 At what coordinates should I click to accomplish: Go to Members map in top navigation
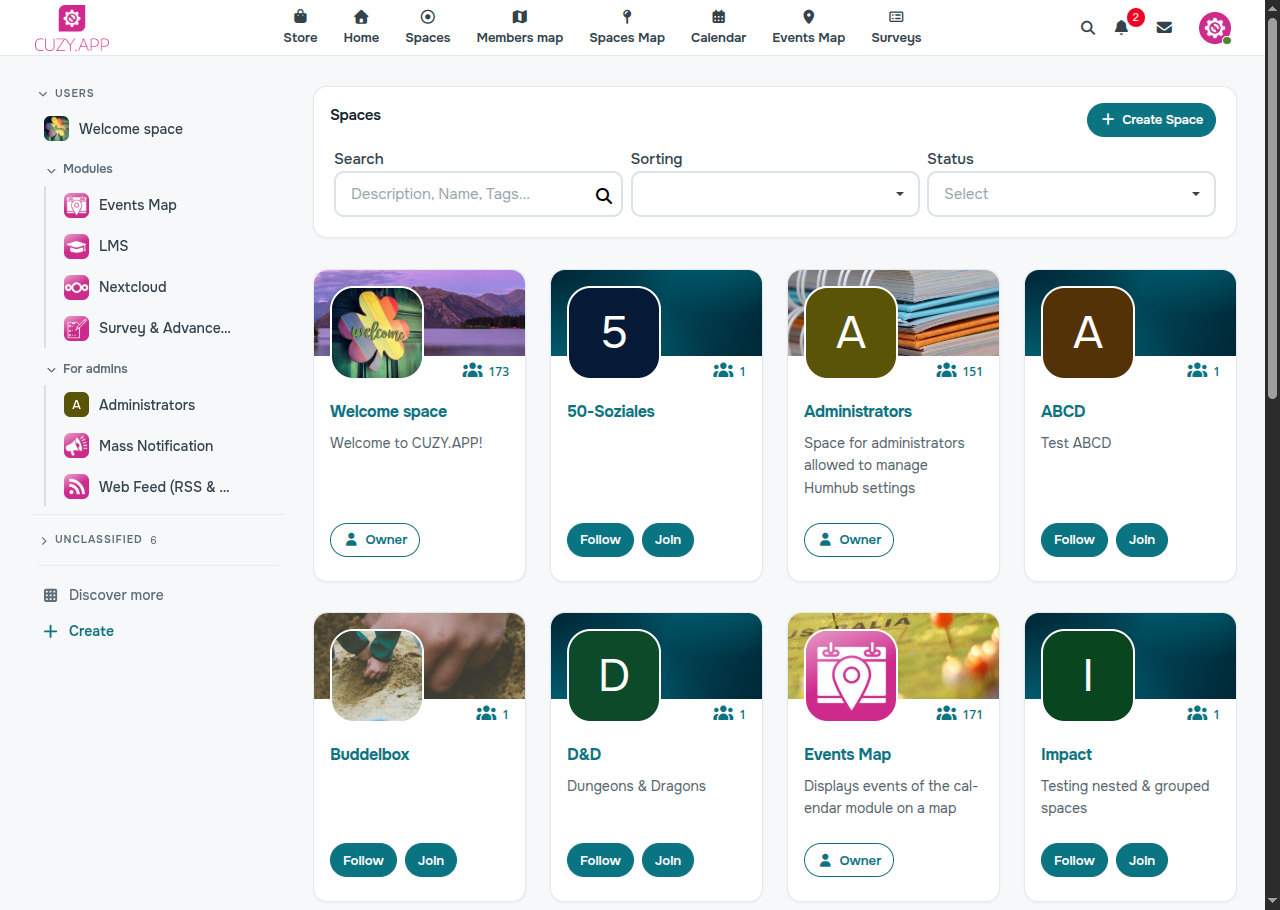[520, 28]
